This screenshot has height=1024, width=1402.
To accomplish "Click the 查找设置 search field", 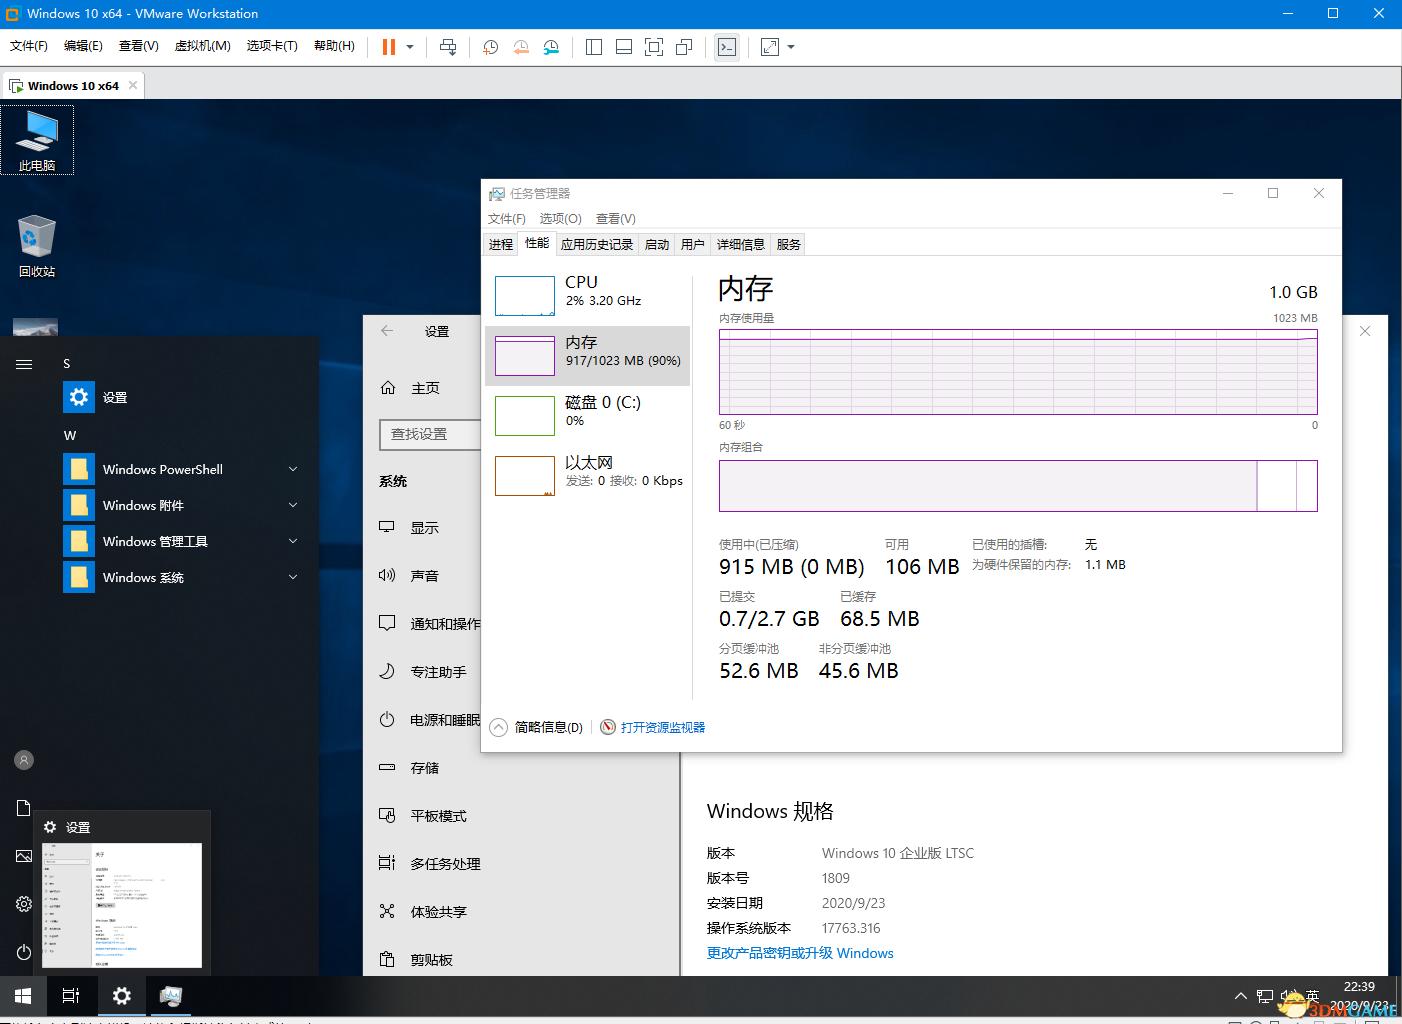I will pyautogui.click(x=430, y=434).
